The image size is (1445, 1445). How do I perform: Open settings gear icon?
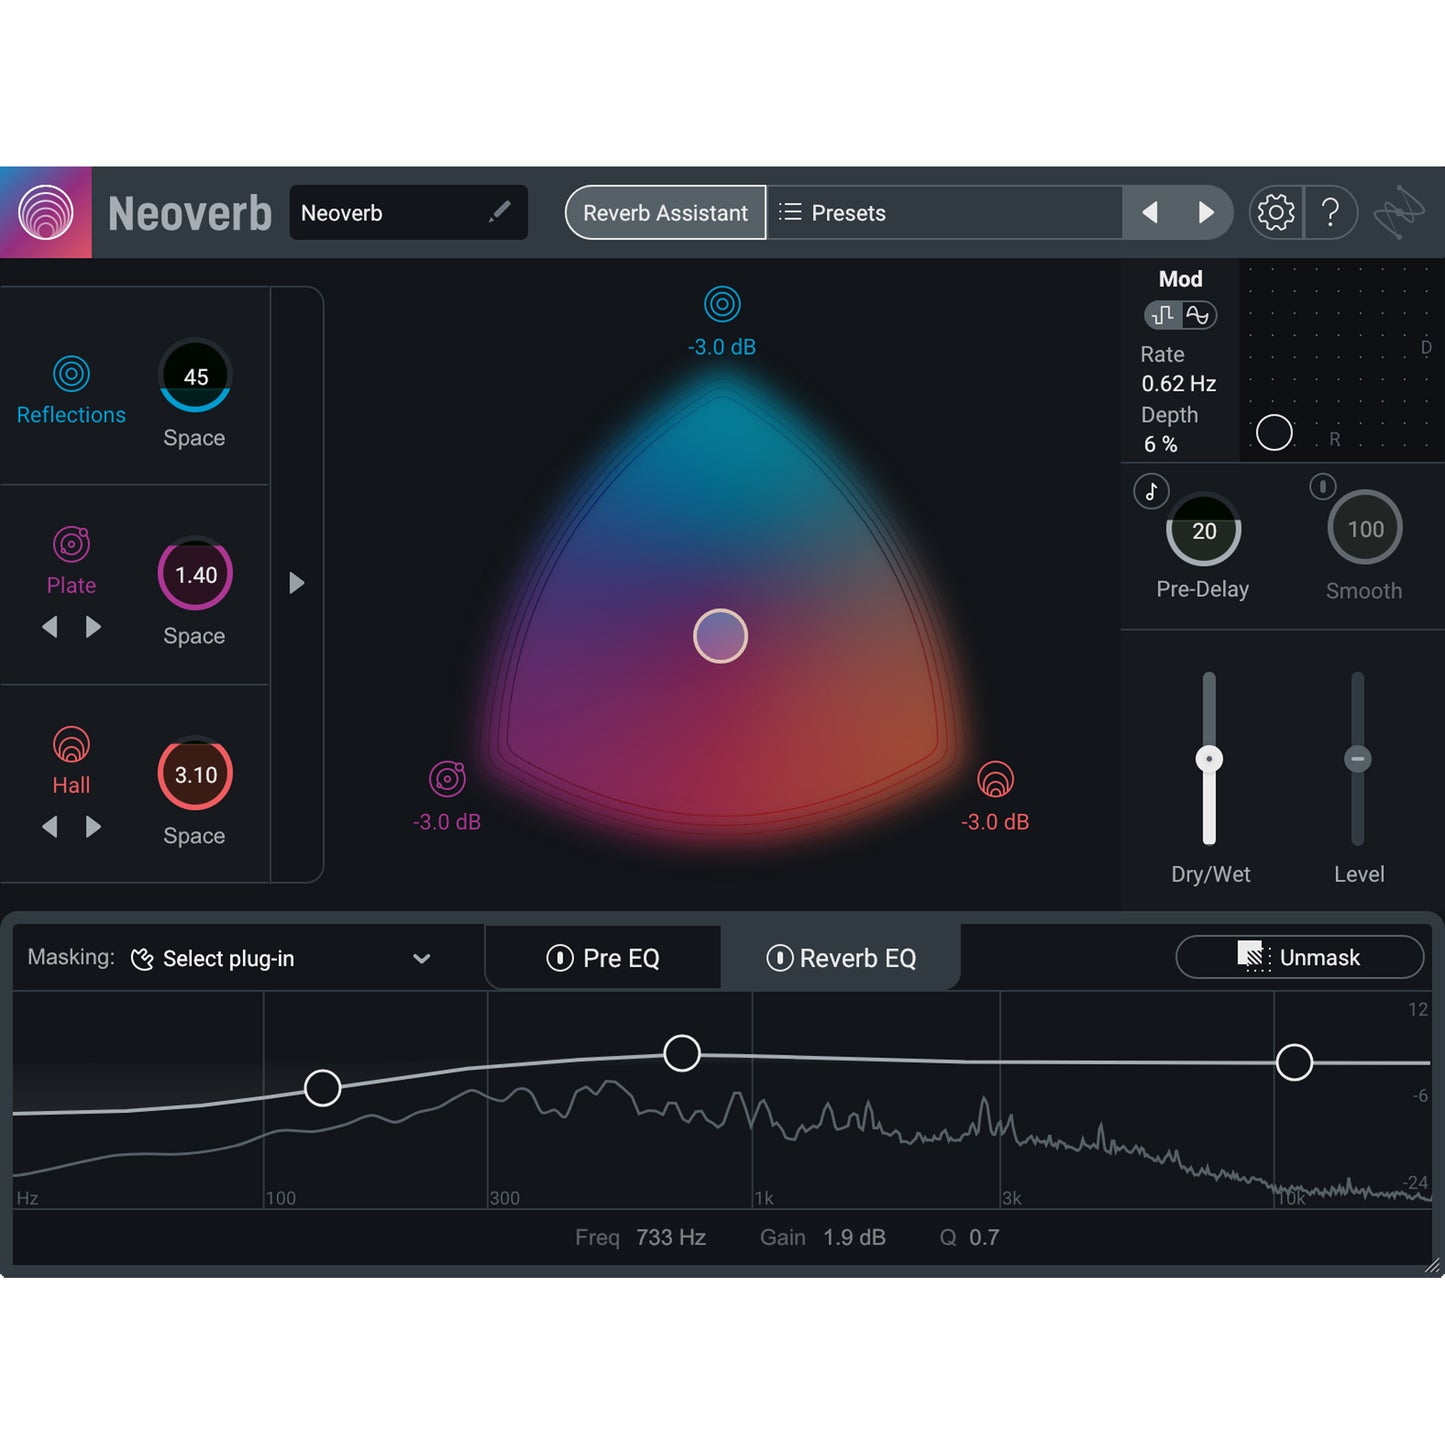coord(1276,212)
